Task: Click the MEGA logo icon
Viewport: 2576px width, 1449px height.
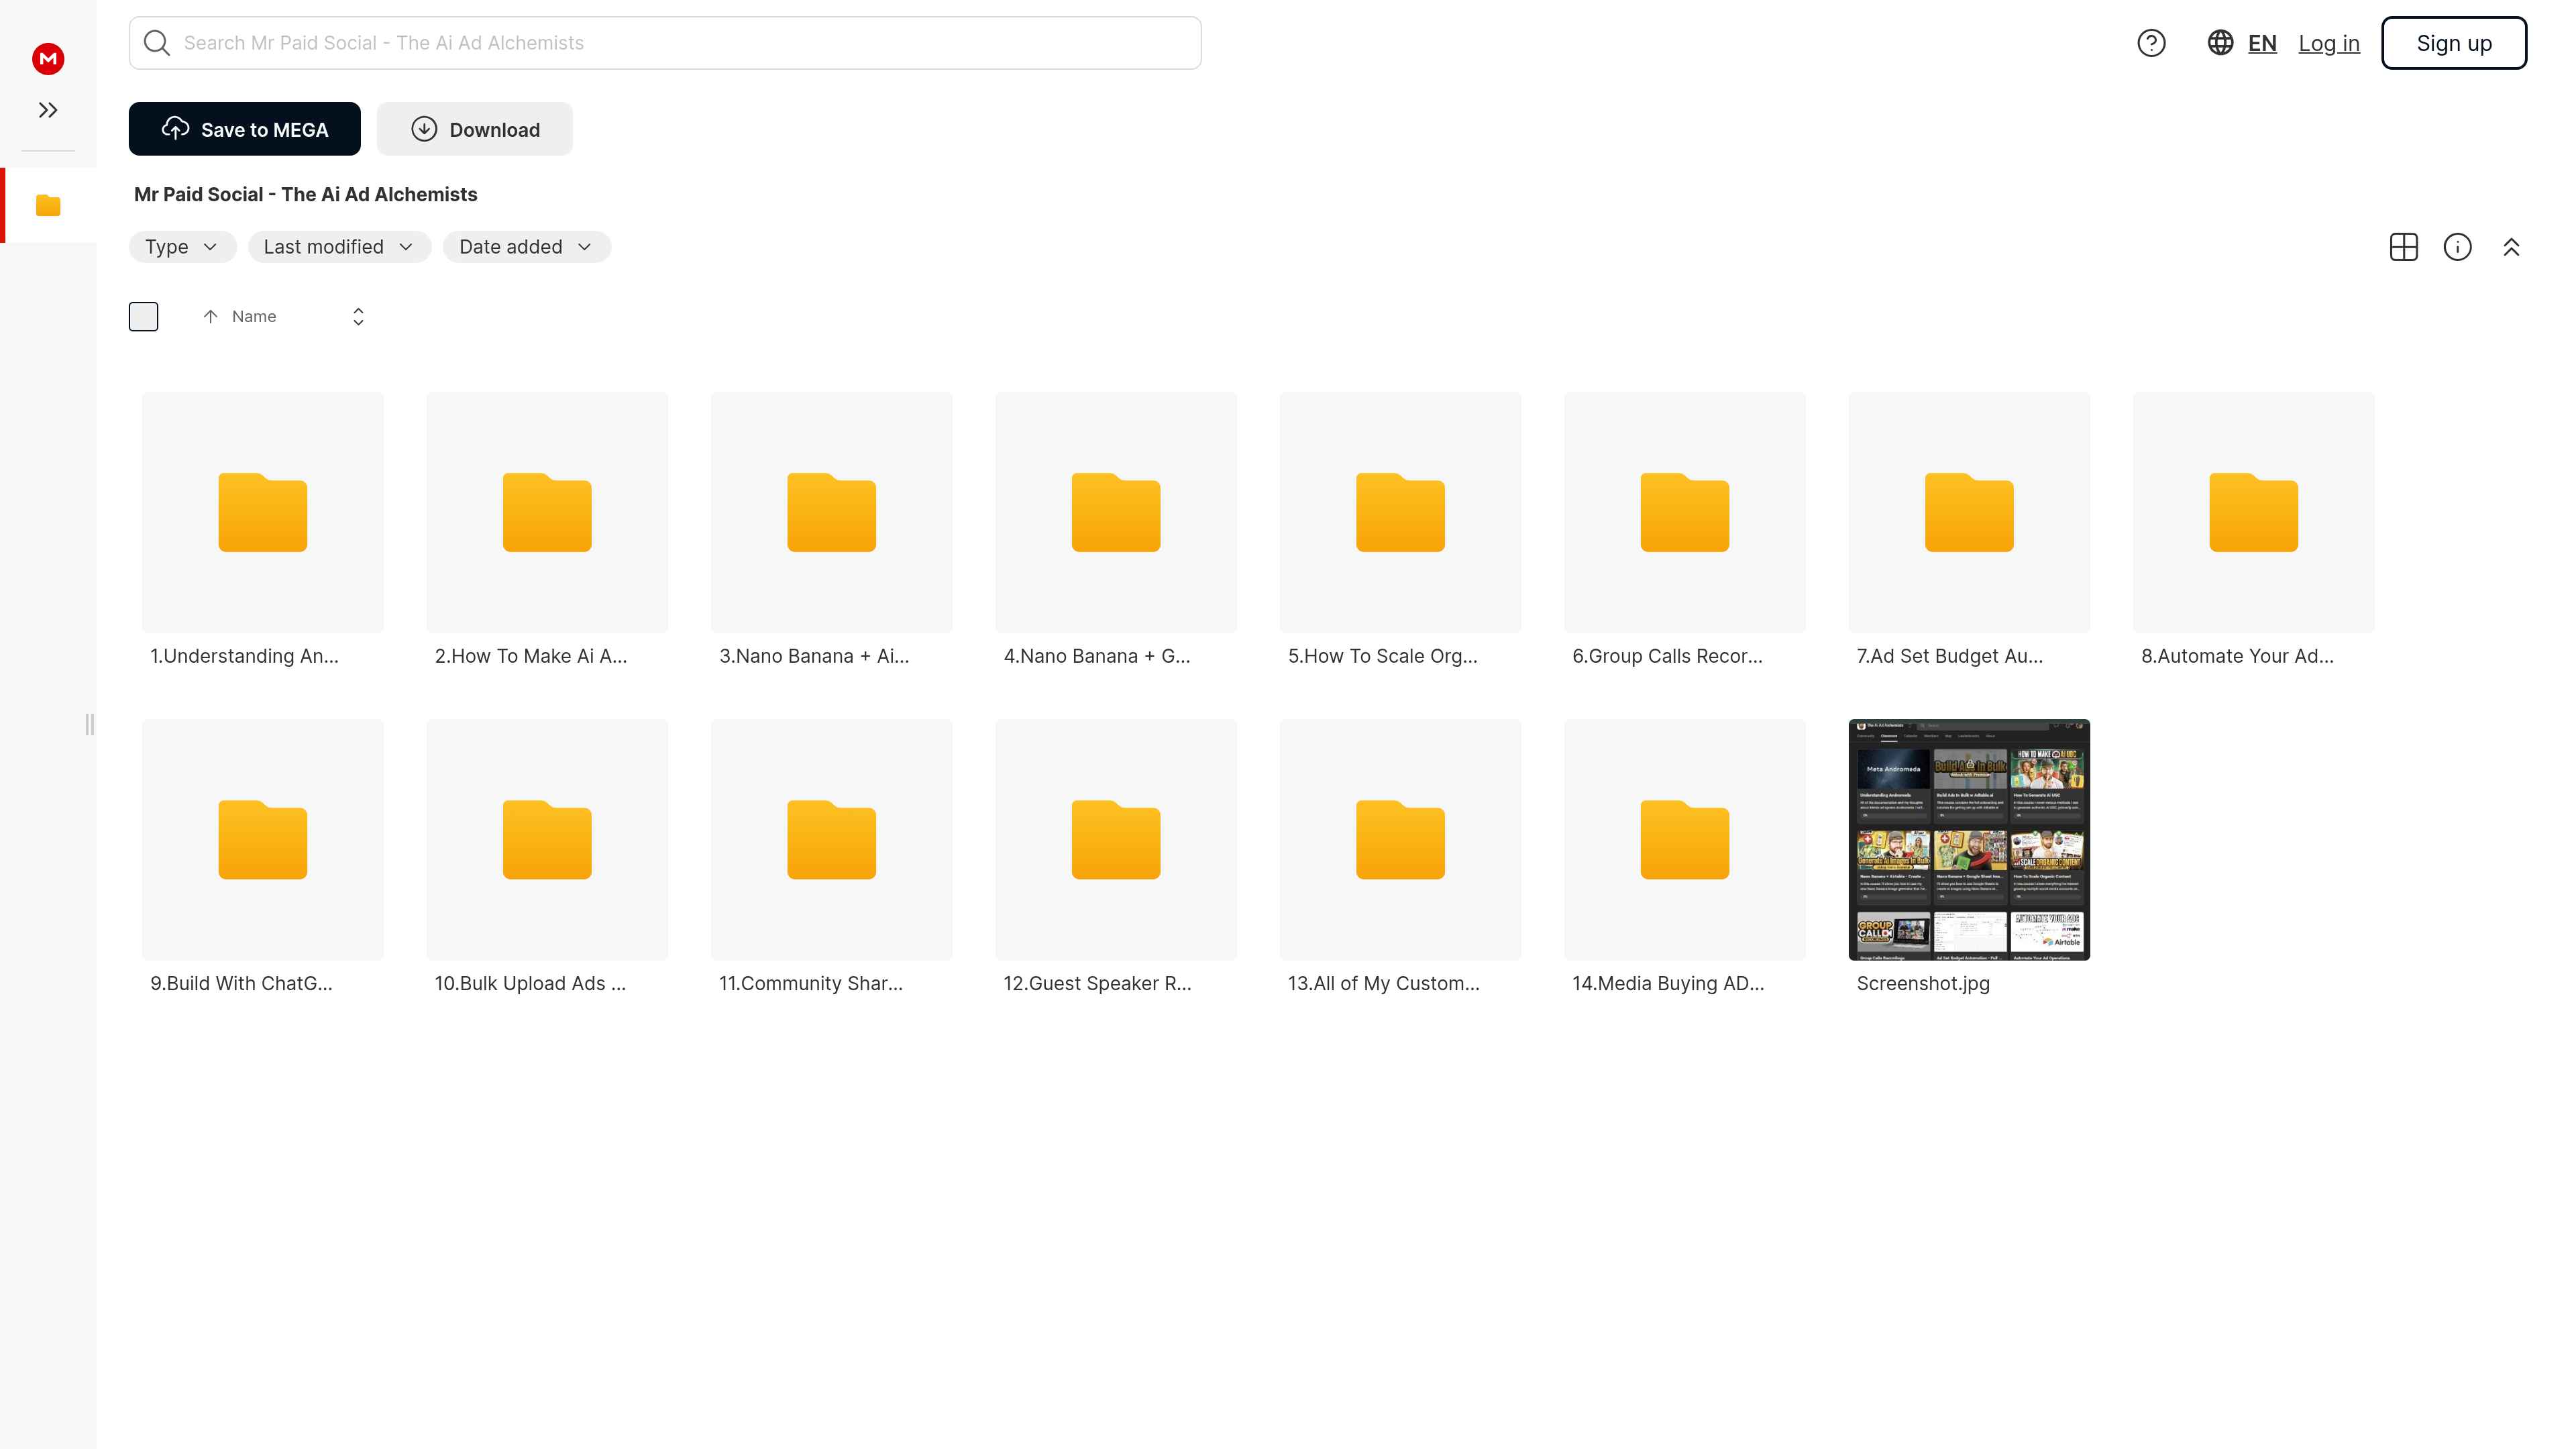Action: pyautogui.click(x=48, y=59)
